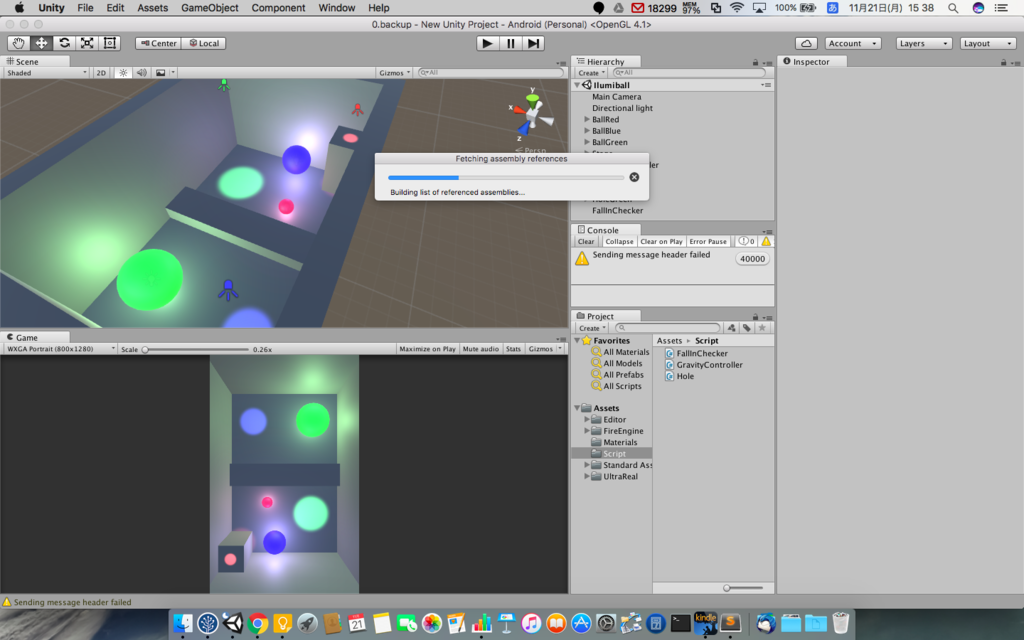Clear the Console
1024x640 pixels.
[x=586, y=241]
